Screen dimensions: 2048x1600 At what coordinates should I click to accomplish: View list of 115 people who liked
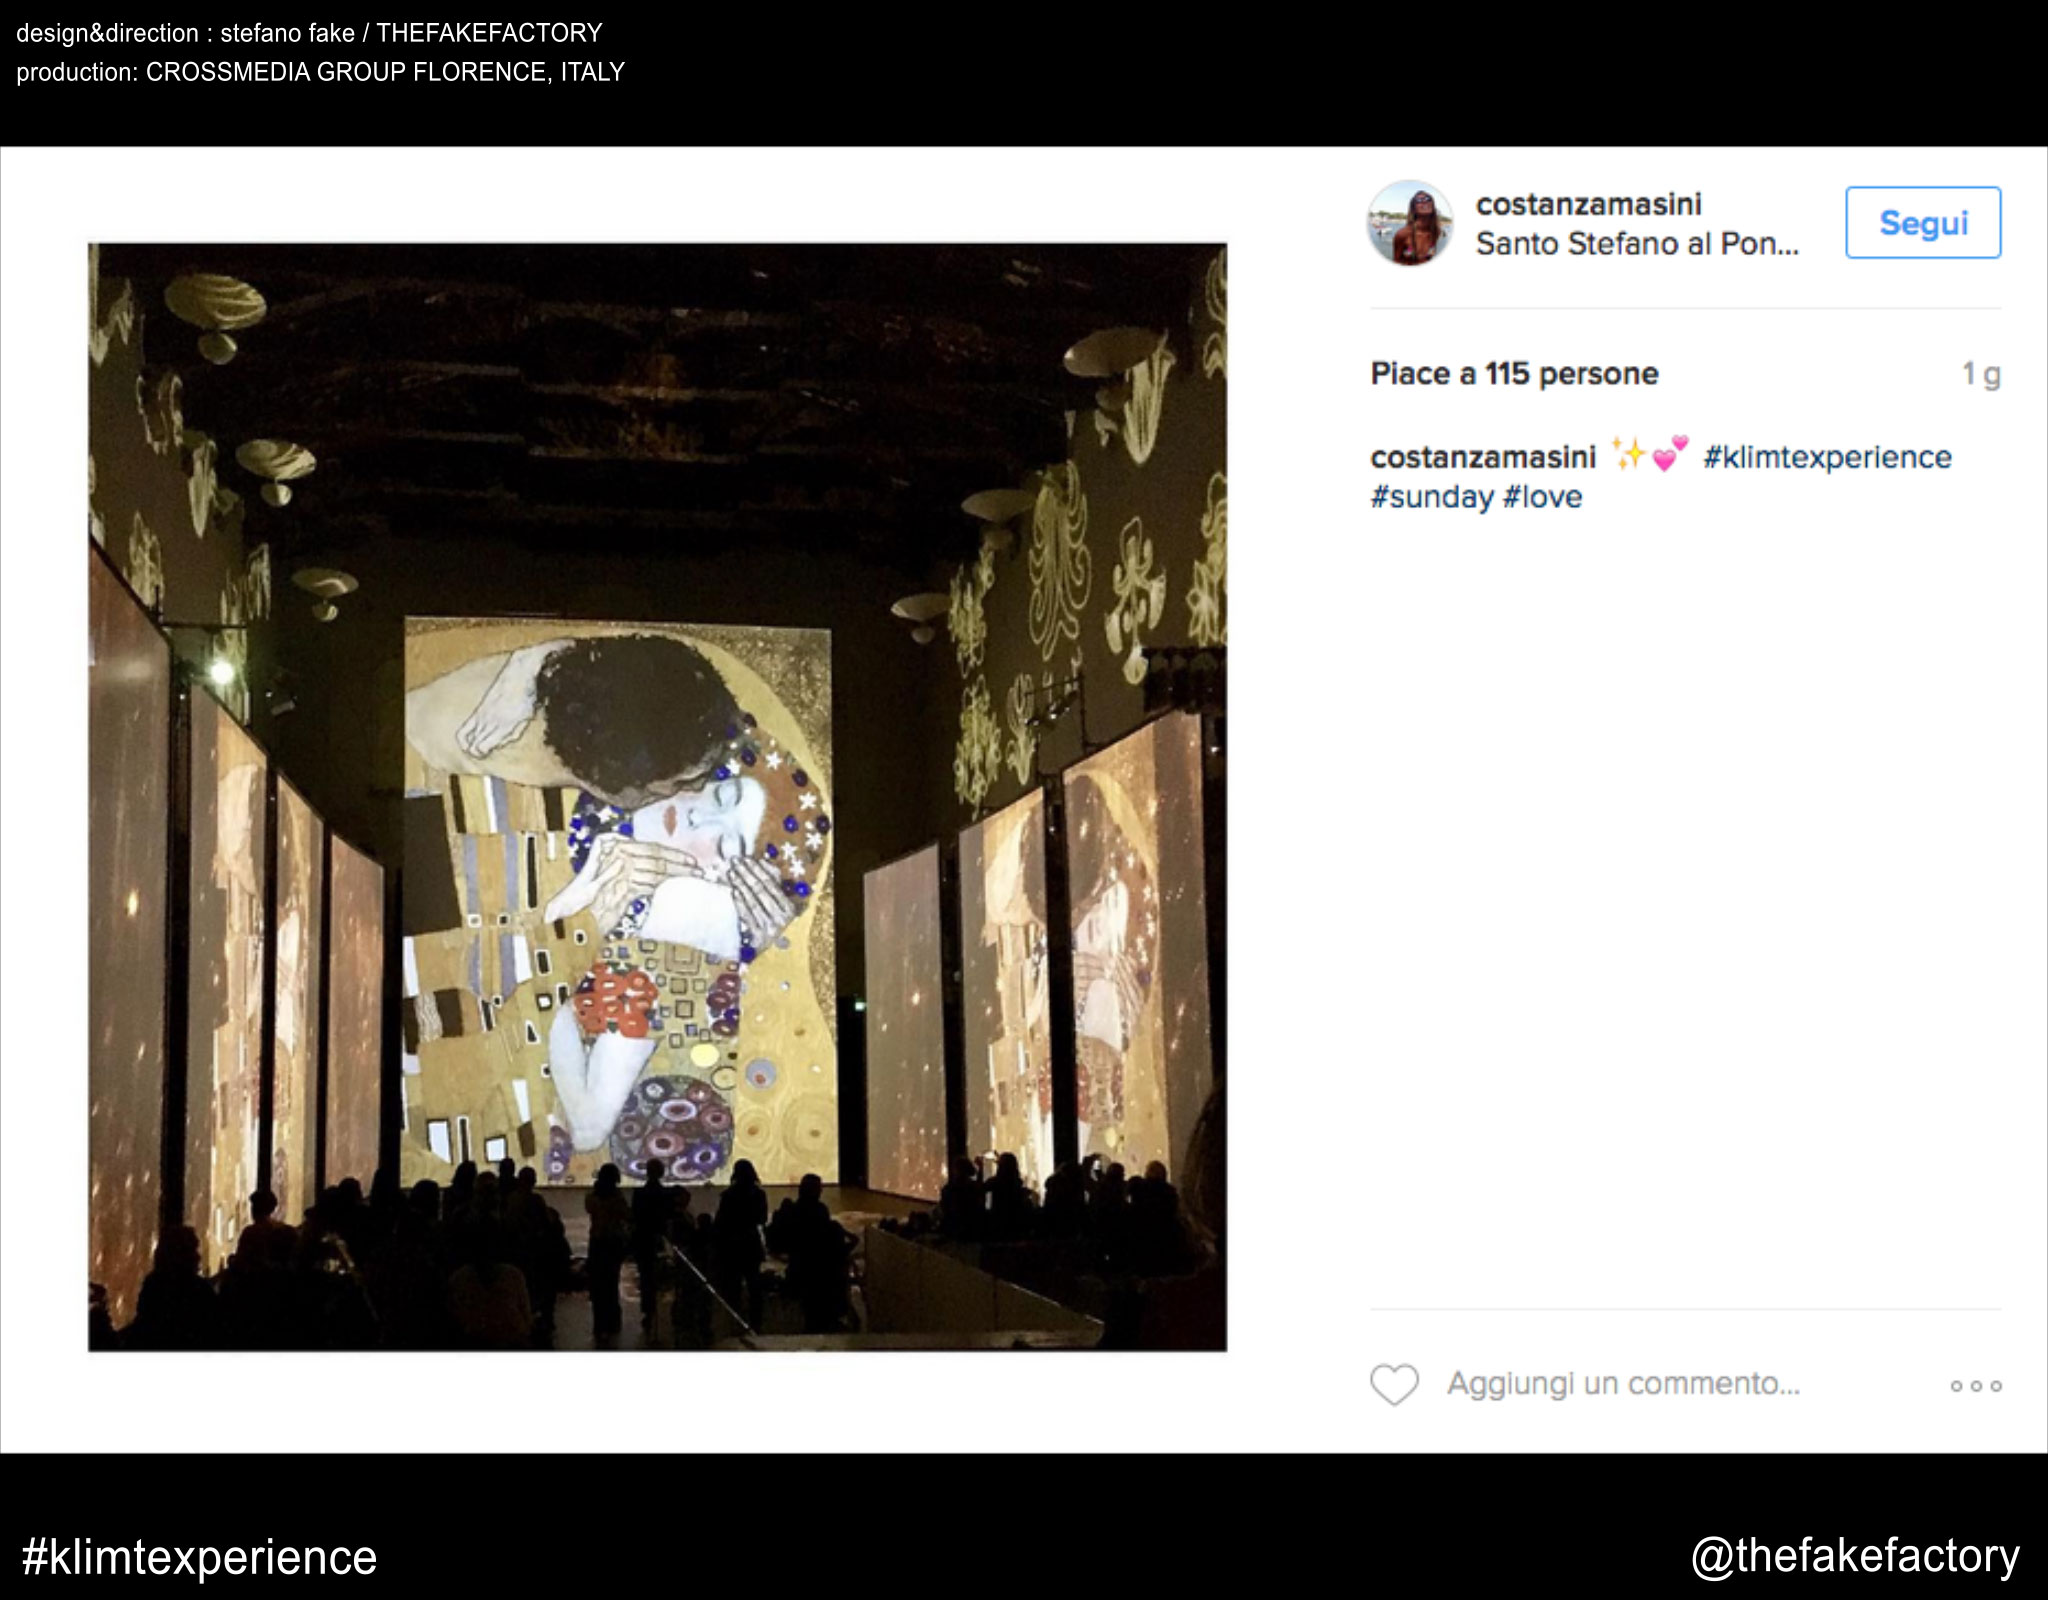[1514, 374]
